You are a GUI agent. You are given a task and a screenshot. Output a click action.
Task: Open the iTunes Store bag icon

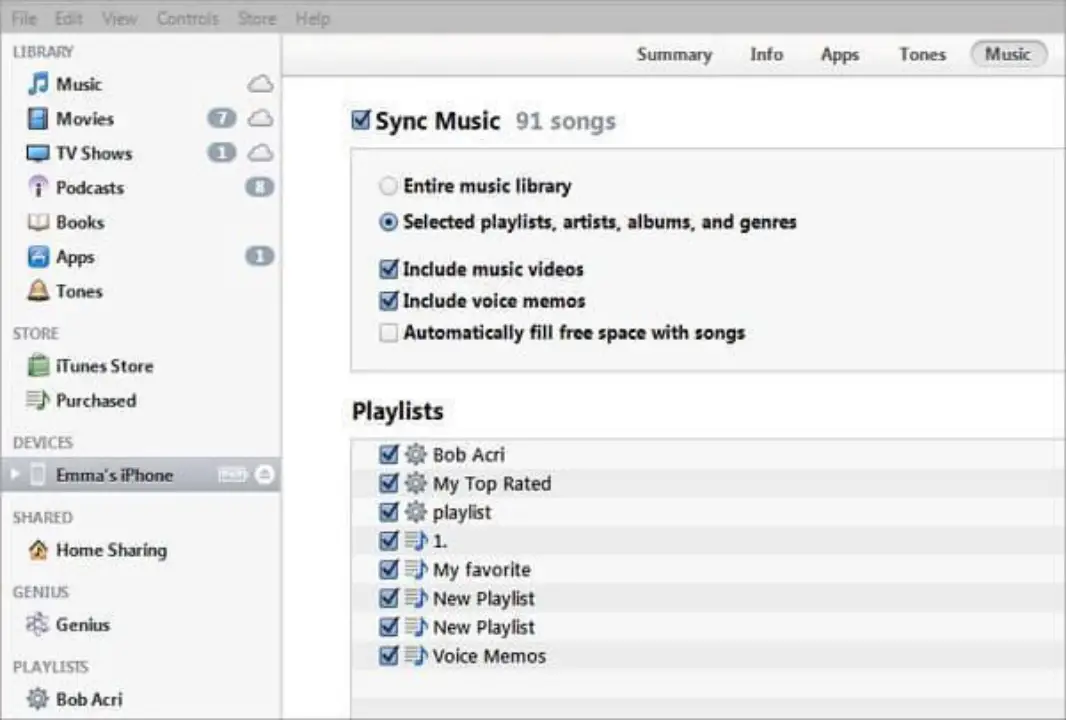point(38,366)
